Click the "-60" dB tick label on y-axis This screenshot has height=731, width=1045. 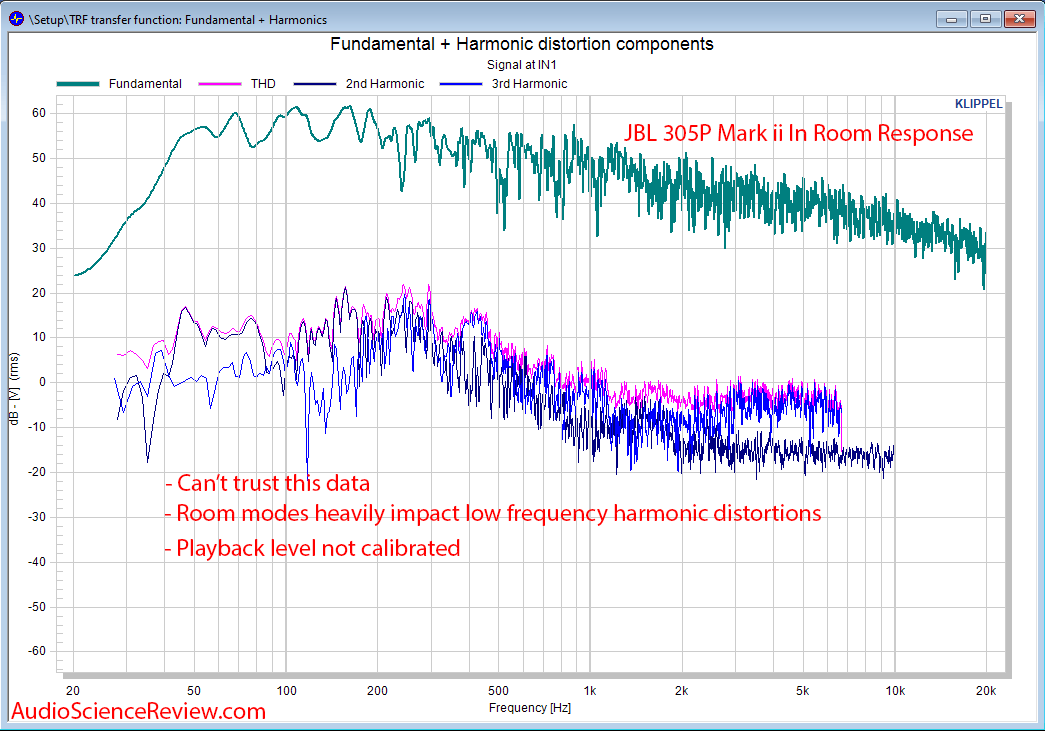[x=37, y=652]
